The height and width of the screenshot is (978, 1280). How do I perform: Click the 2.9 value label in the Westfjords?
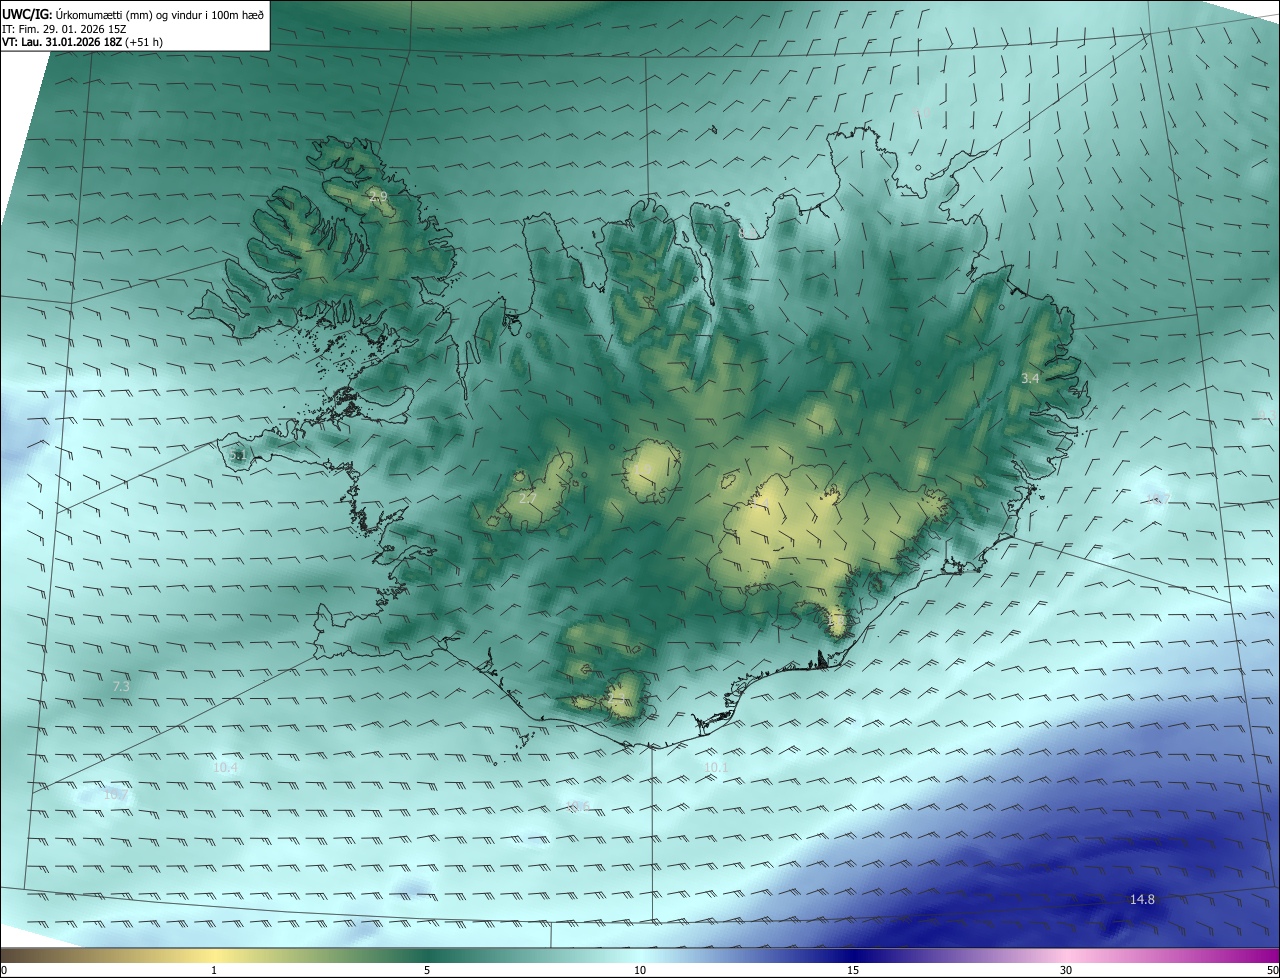(x=378, y=197)
